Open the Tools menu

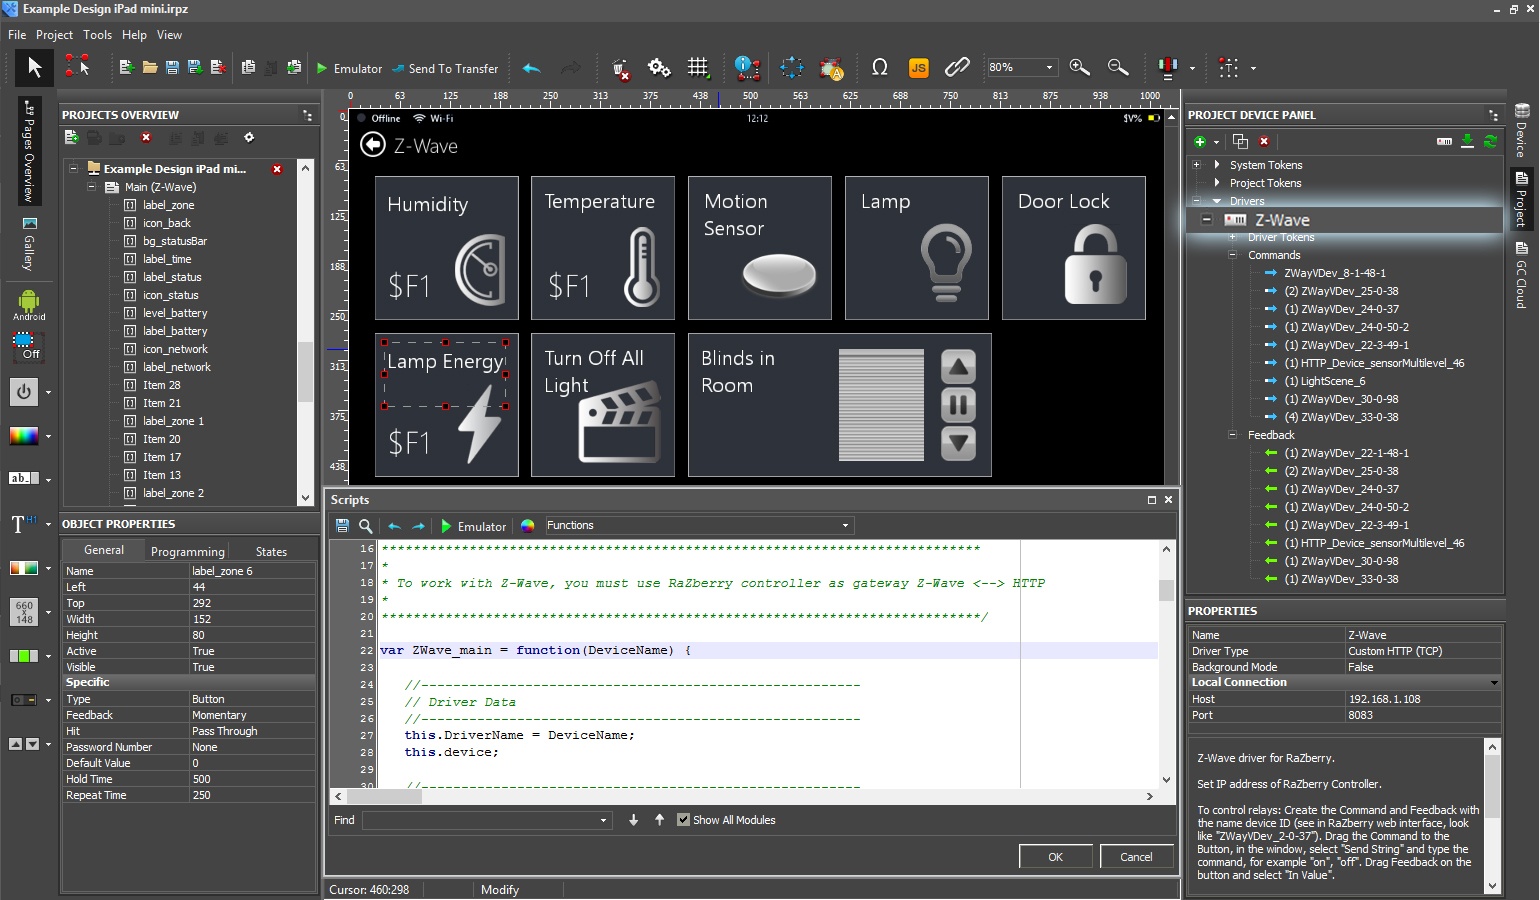(97, 35)
